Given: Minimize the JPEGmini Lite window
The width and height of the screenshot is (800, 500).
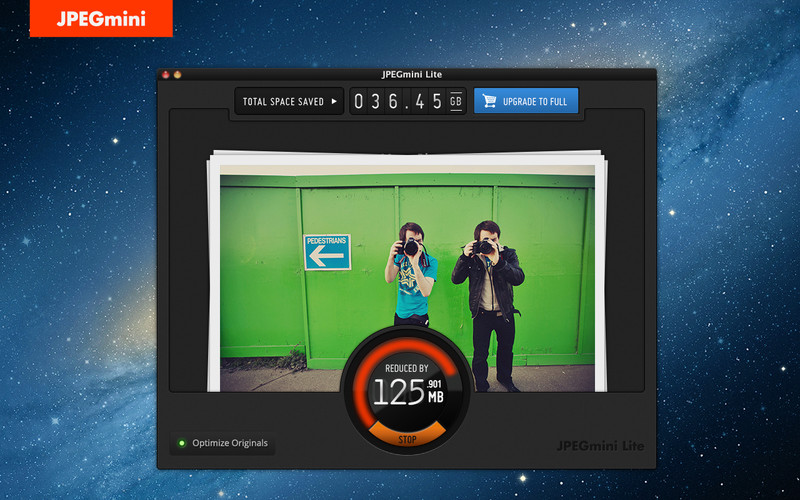Looking at the screenshot, I should coord(178,74).
